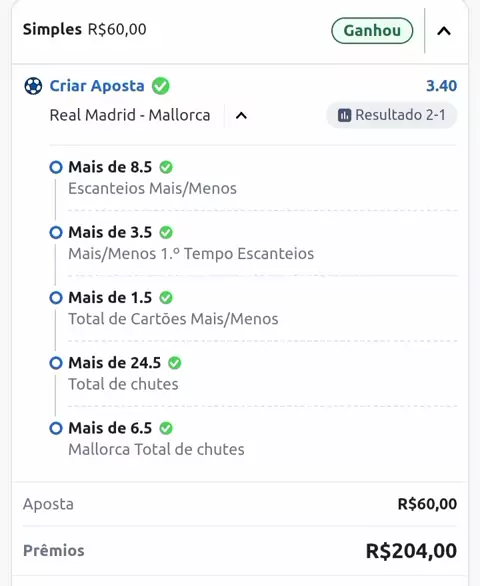Viewport: 480px width, 586px height.
Task: Click the R$204,00 Prêmios amount
Action: 411,551
